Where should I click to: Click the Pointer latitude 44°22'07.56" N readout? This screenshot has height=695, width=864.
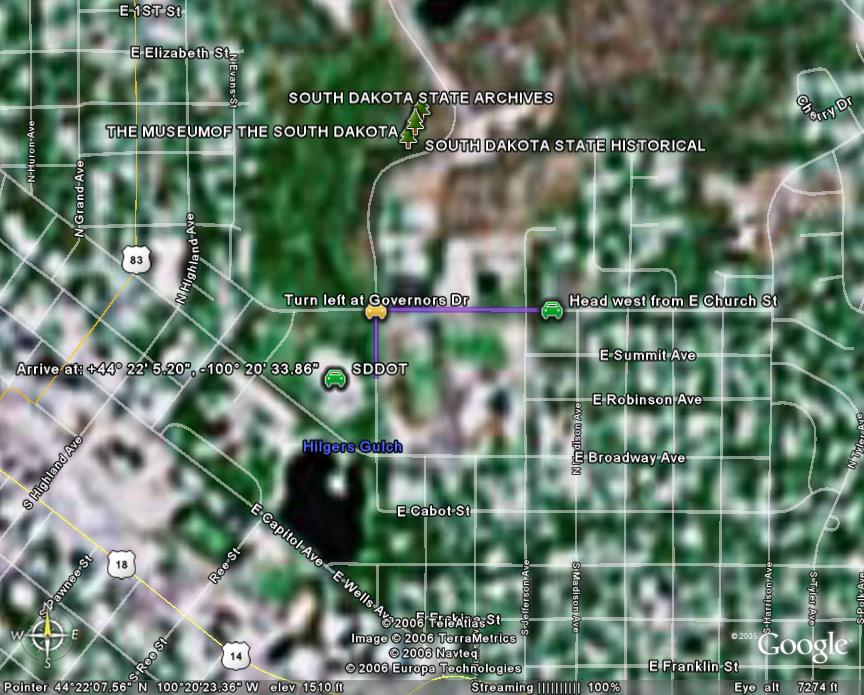point(76,687)
